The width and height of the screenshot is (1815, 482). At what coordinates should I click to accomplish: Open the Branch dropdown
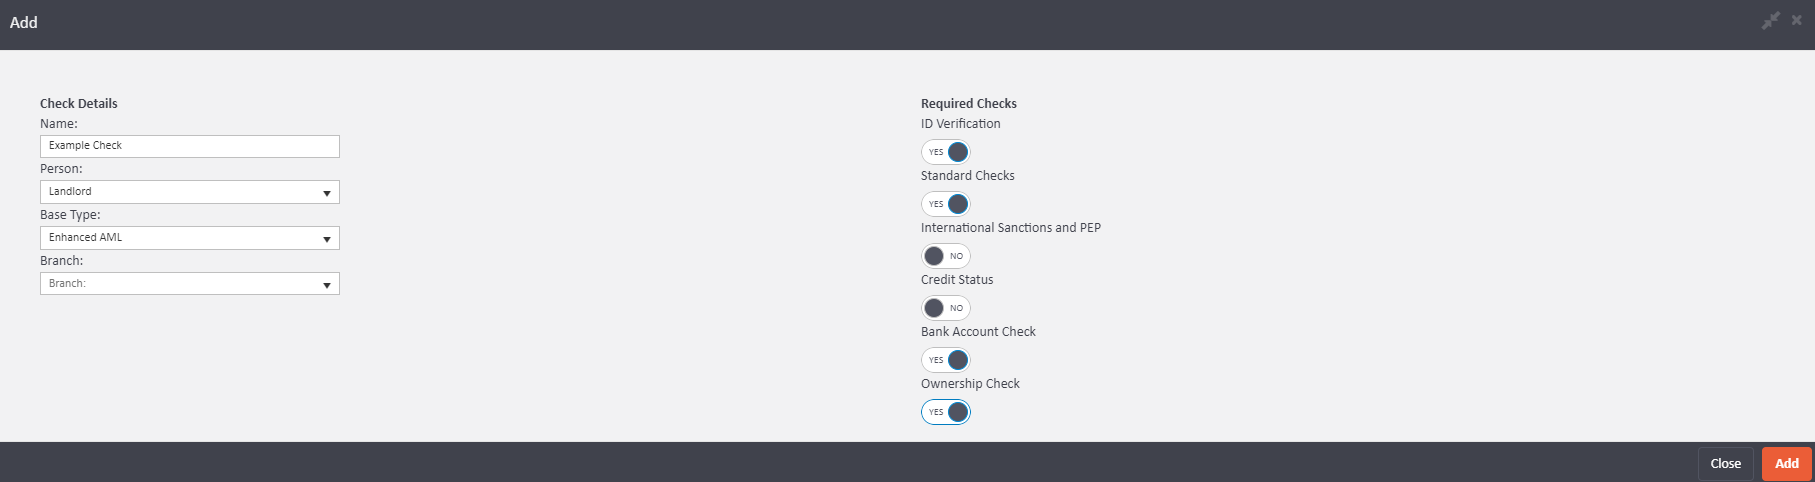coord(190,284)
